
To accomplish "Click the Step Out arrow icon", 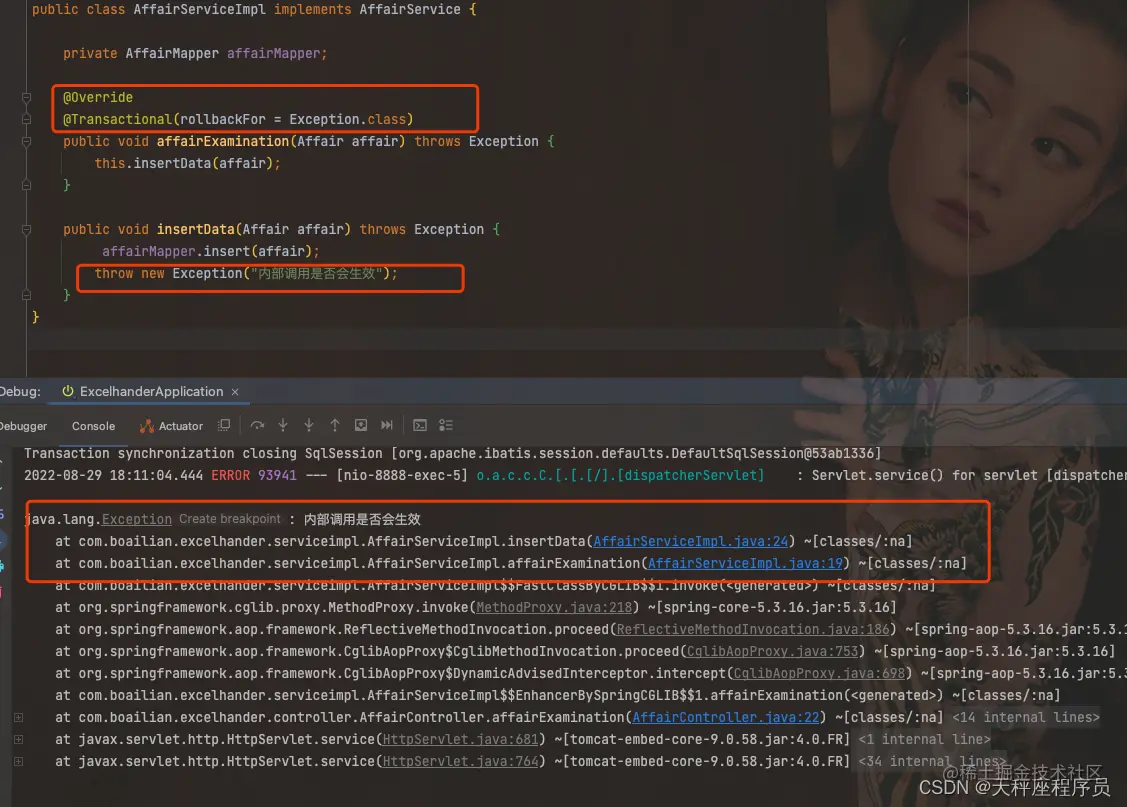I will tap(335, 425).
